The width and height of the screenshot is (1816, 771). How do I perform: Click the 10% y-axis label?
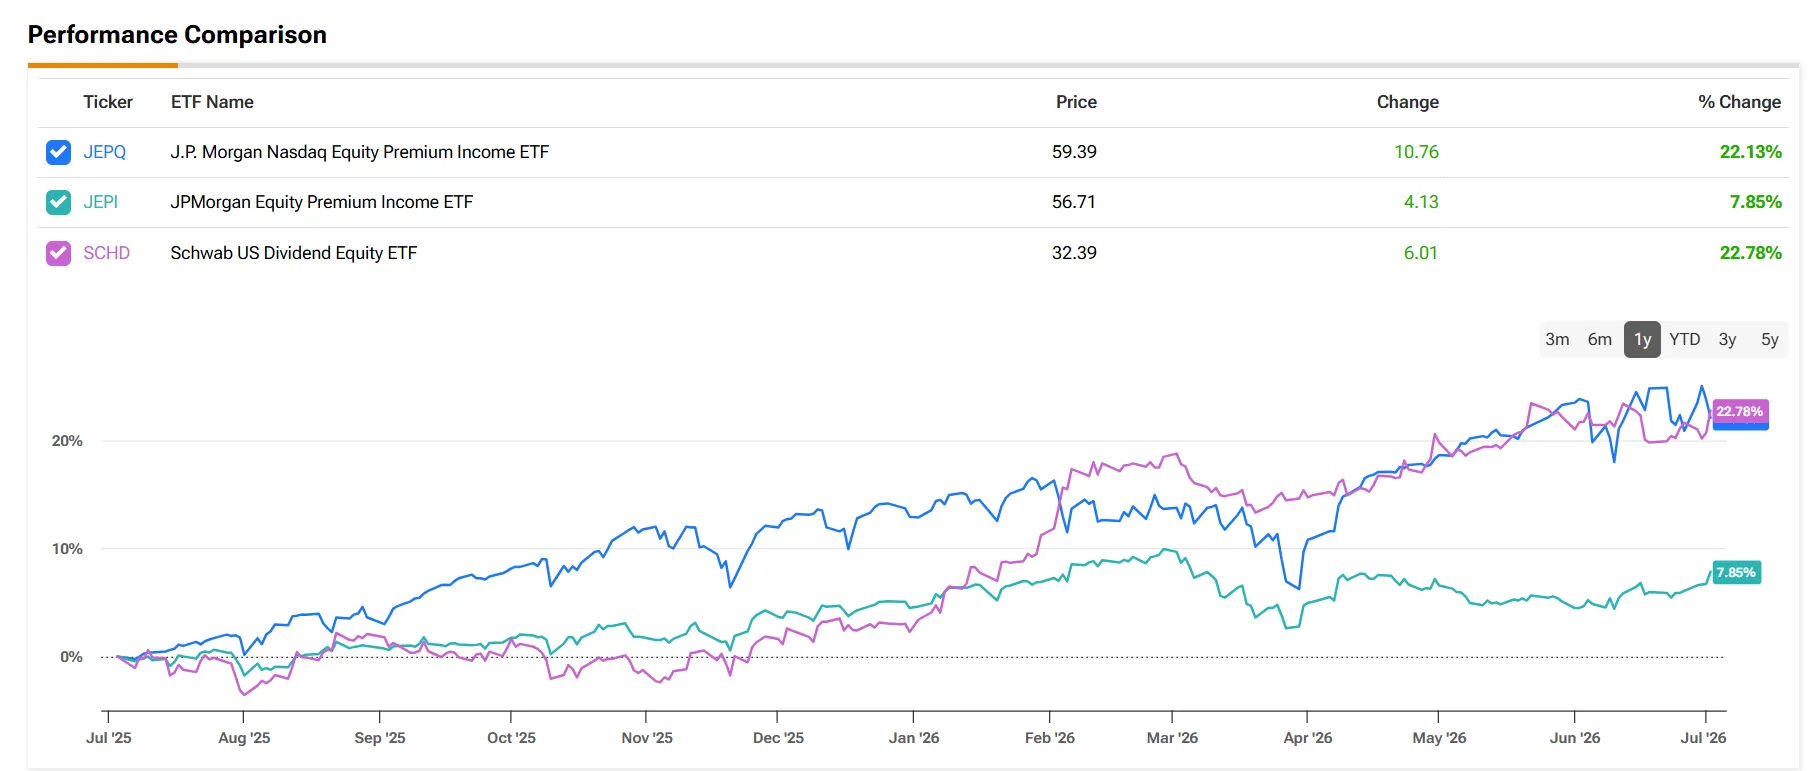(67, 549)
